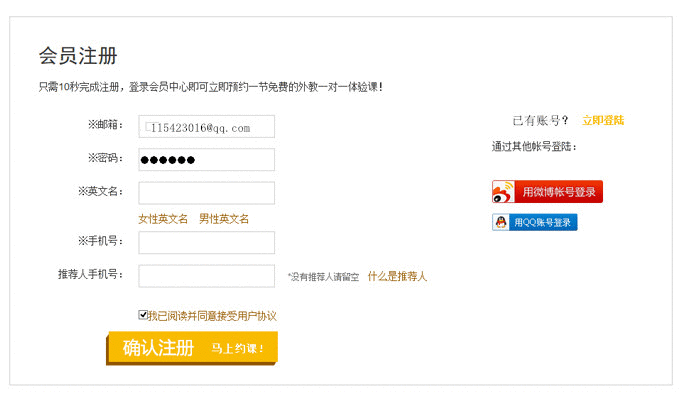Open 女性英文名 name suggestions
The height and width of the screenshot is (395, 696).
pos(163,219)
